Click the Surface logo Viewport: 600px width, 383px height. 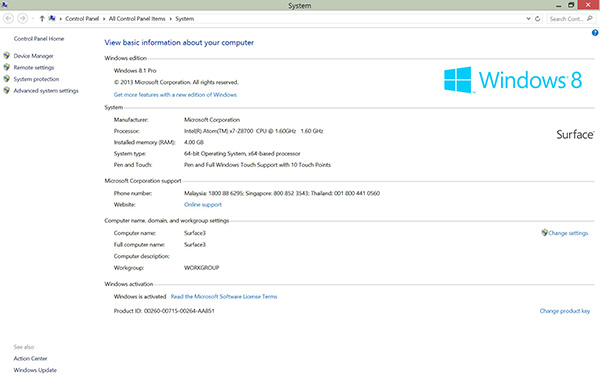coord(575,134)
